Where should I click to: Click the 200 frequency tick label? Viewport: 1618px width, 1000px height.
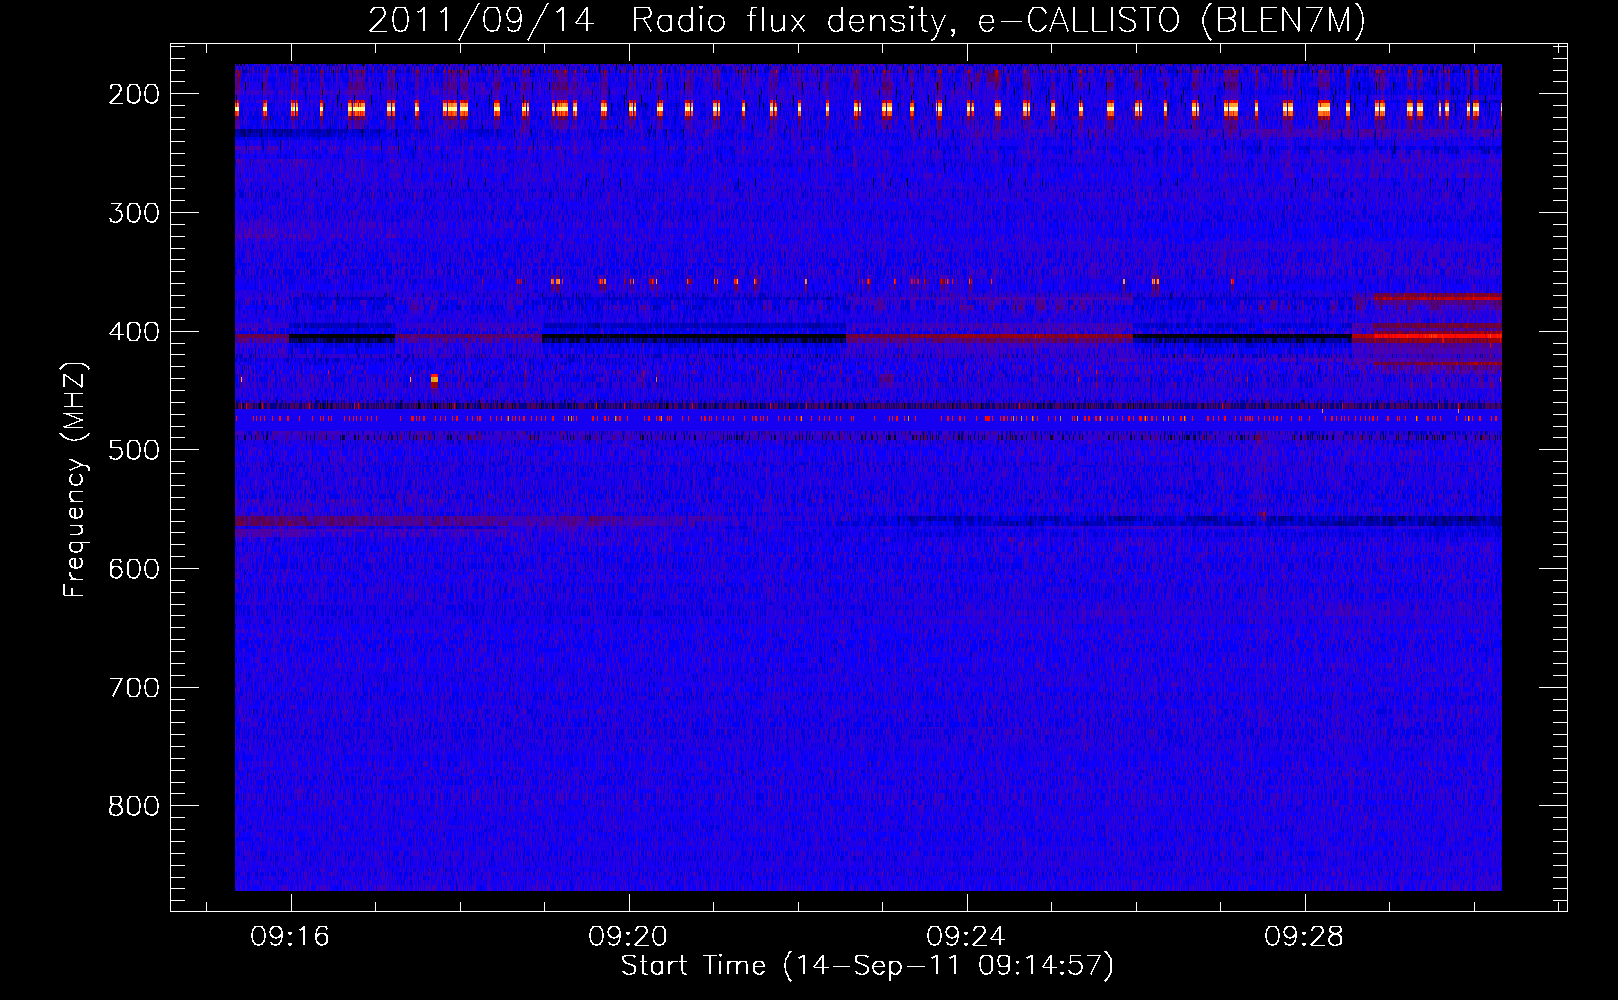(x=134, y=94)
